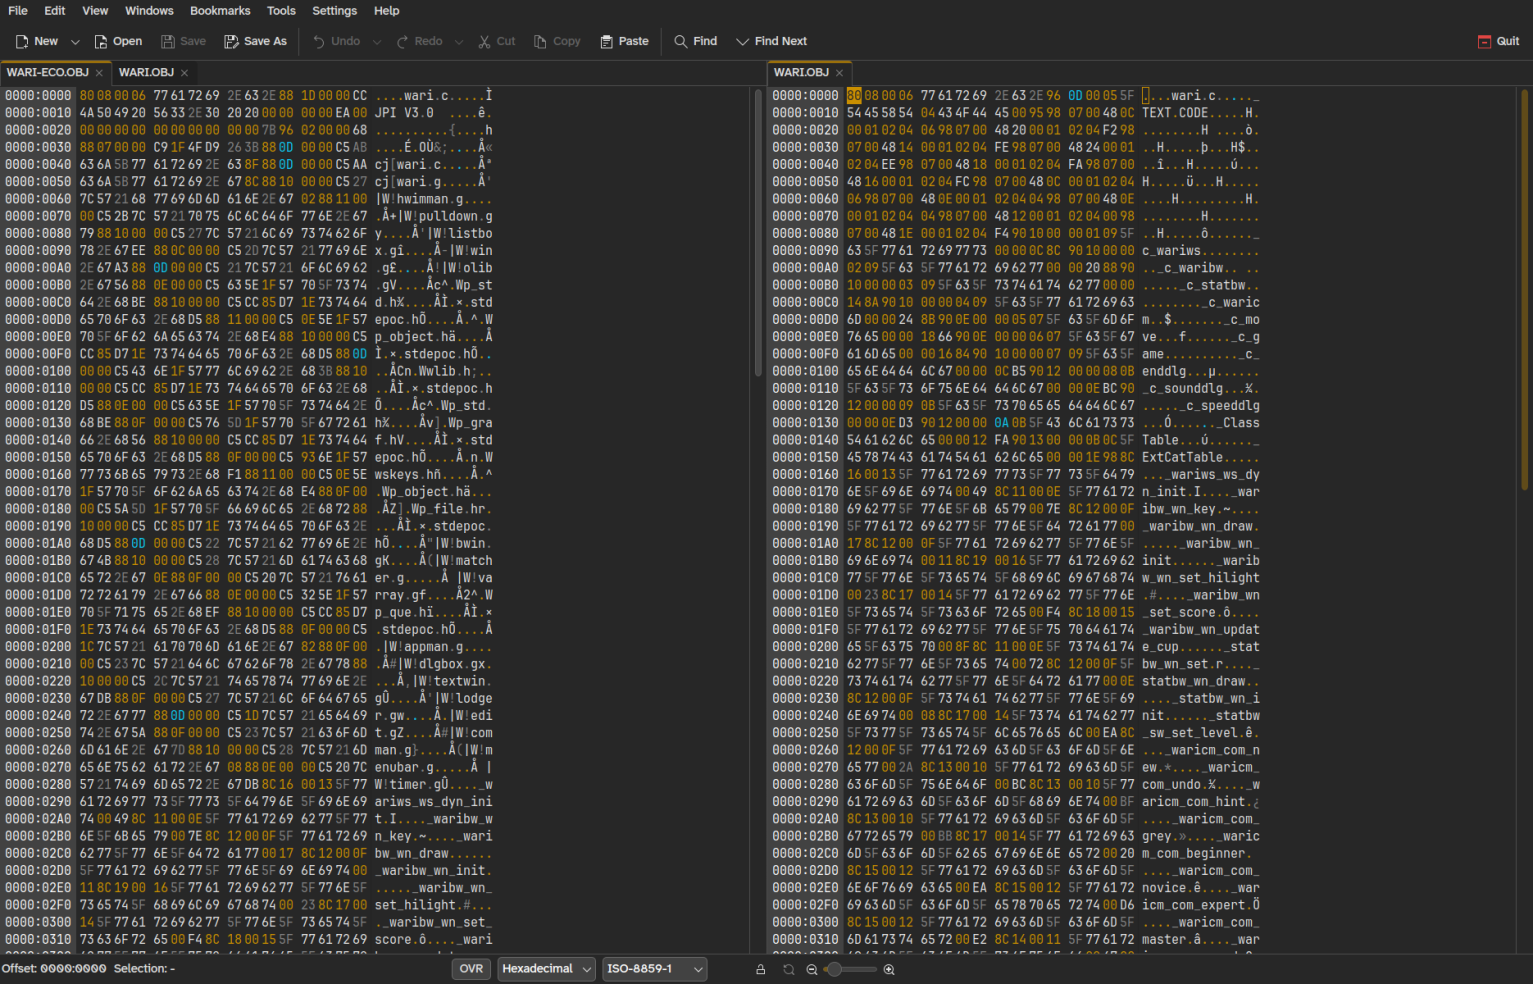Click the Save As toolbar icon
The width and height of the screenshot is (1533, 984).
pyautogui.click(x=231, y=41)
